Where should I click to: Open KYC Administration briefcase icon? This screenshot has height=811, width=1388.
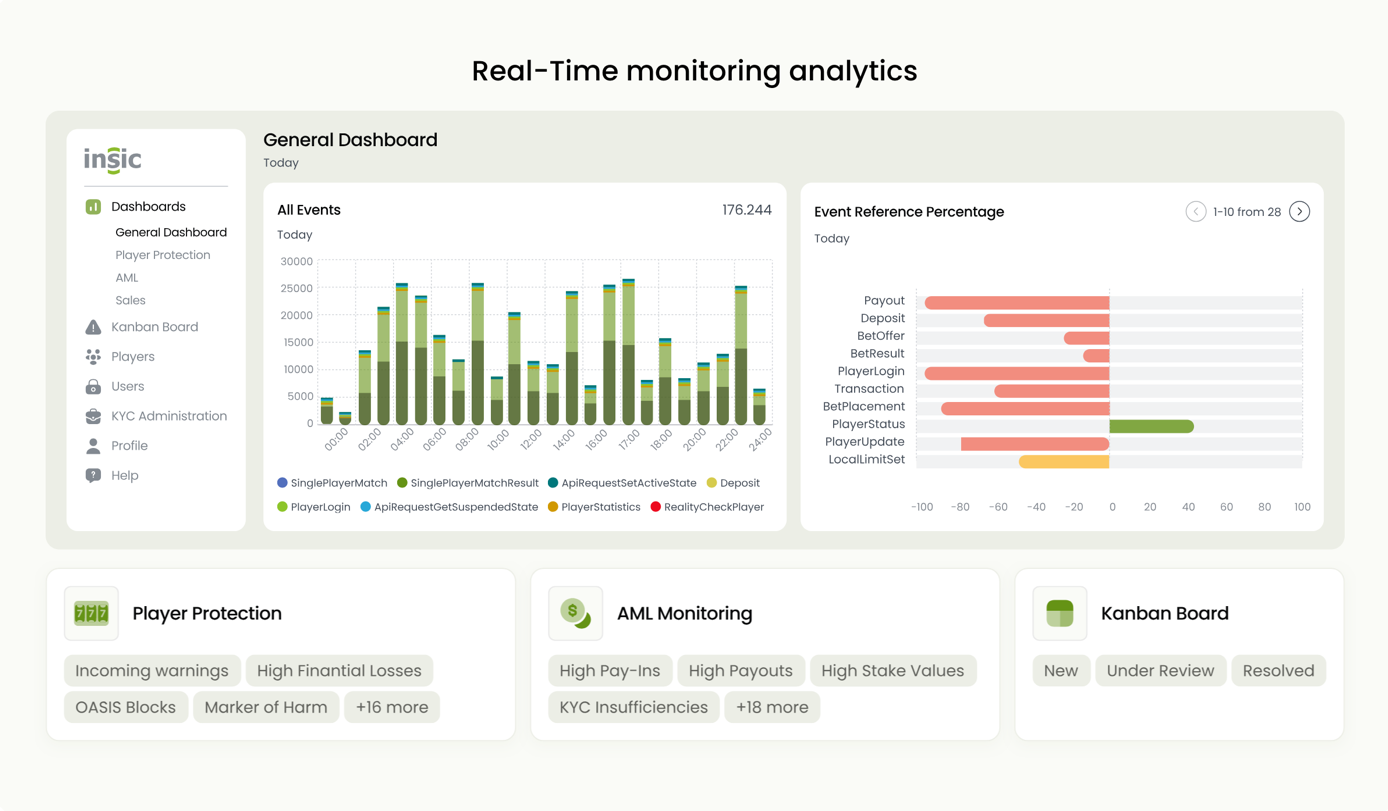click(x=93, y=416)
